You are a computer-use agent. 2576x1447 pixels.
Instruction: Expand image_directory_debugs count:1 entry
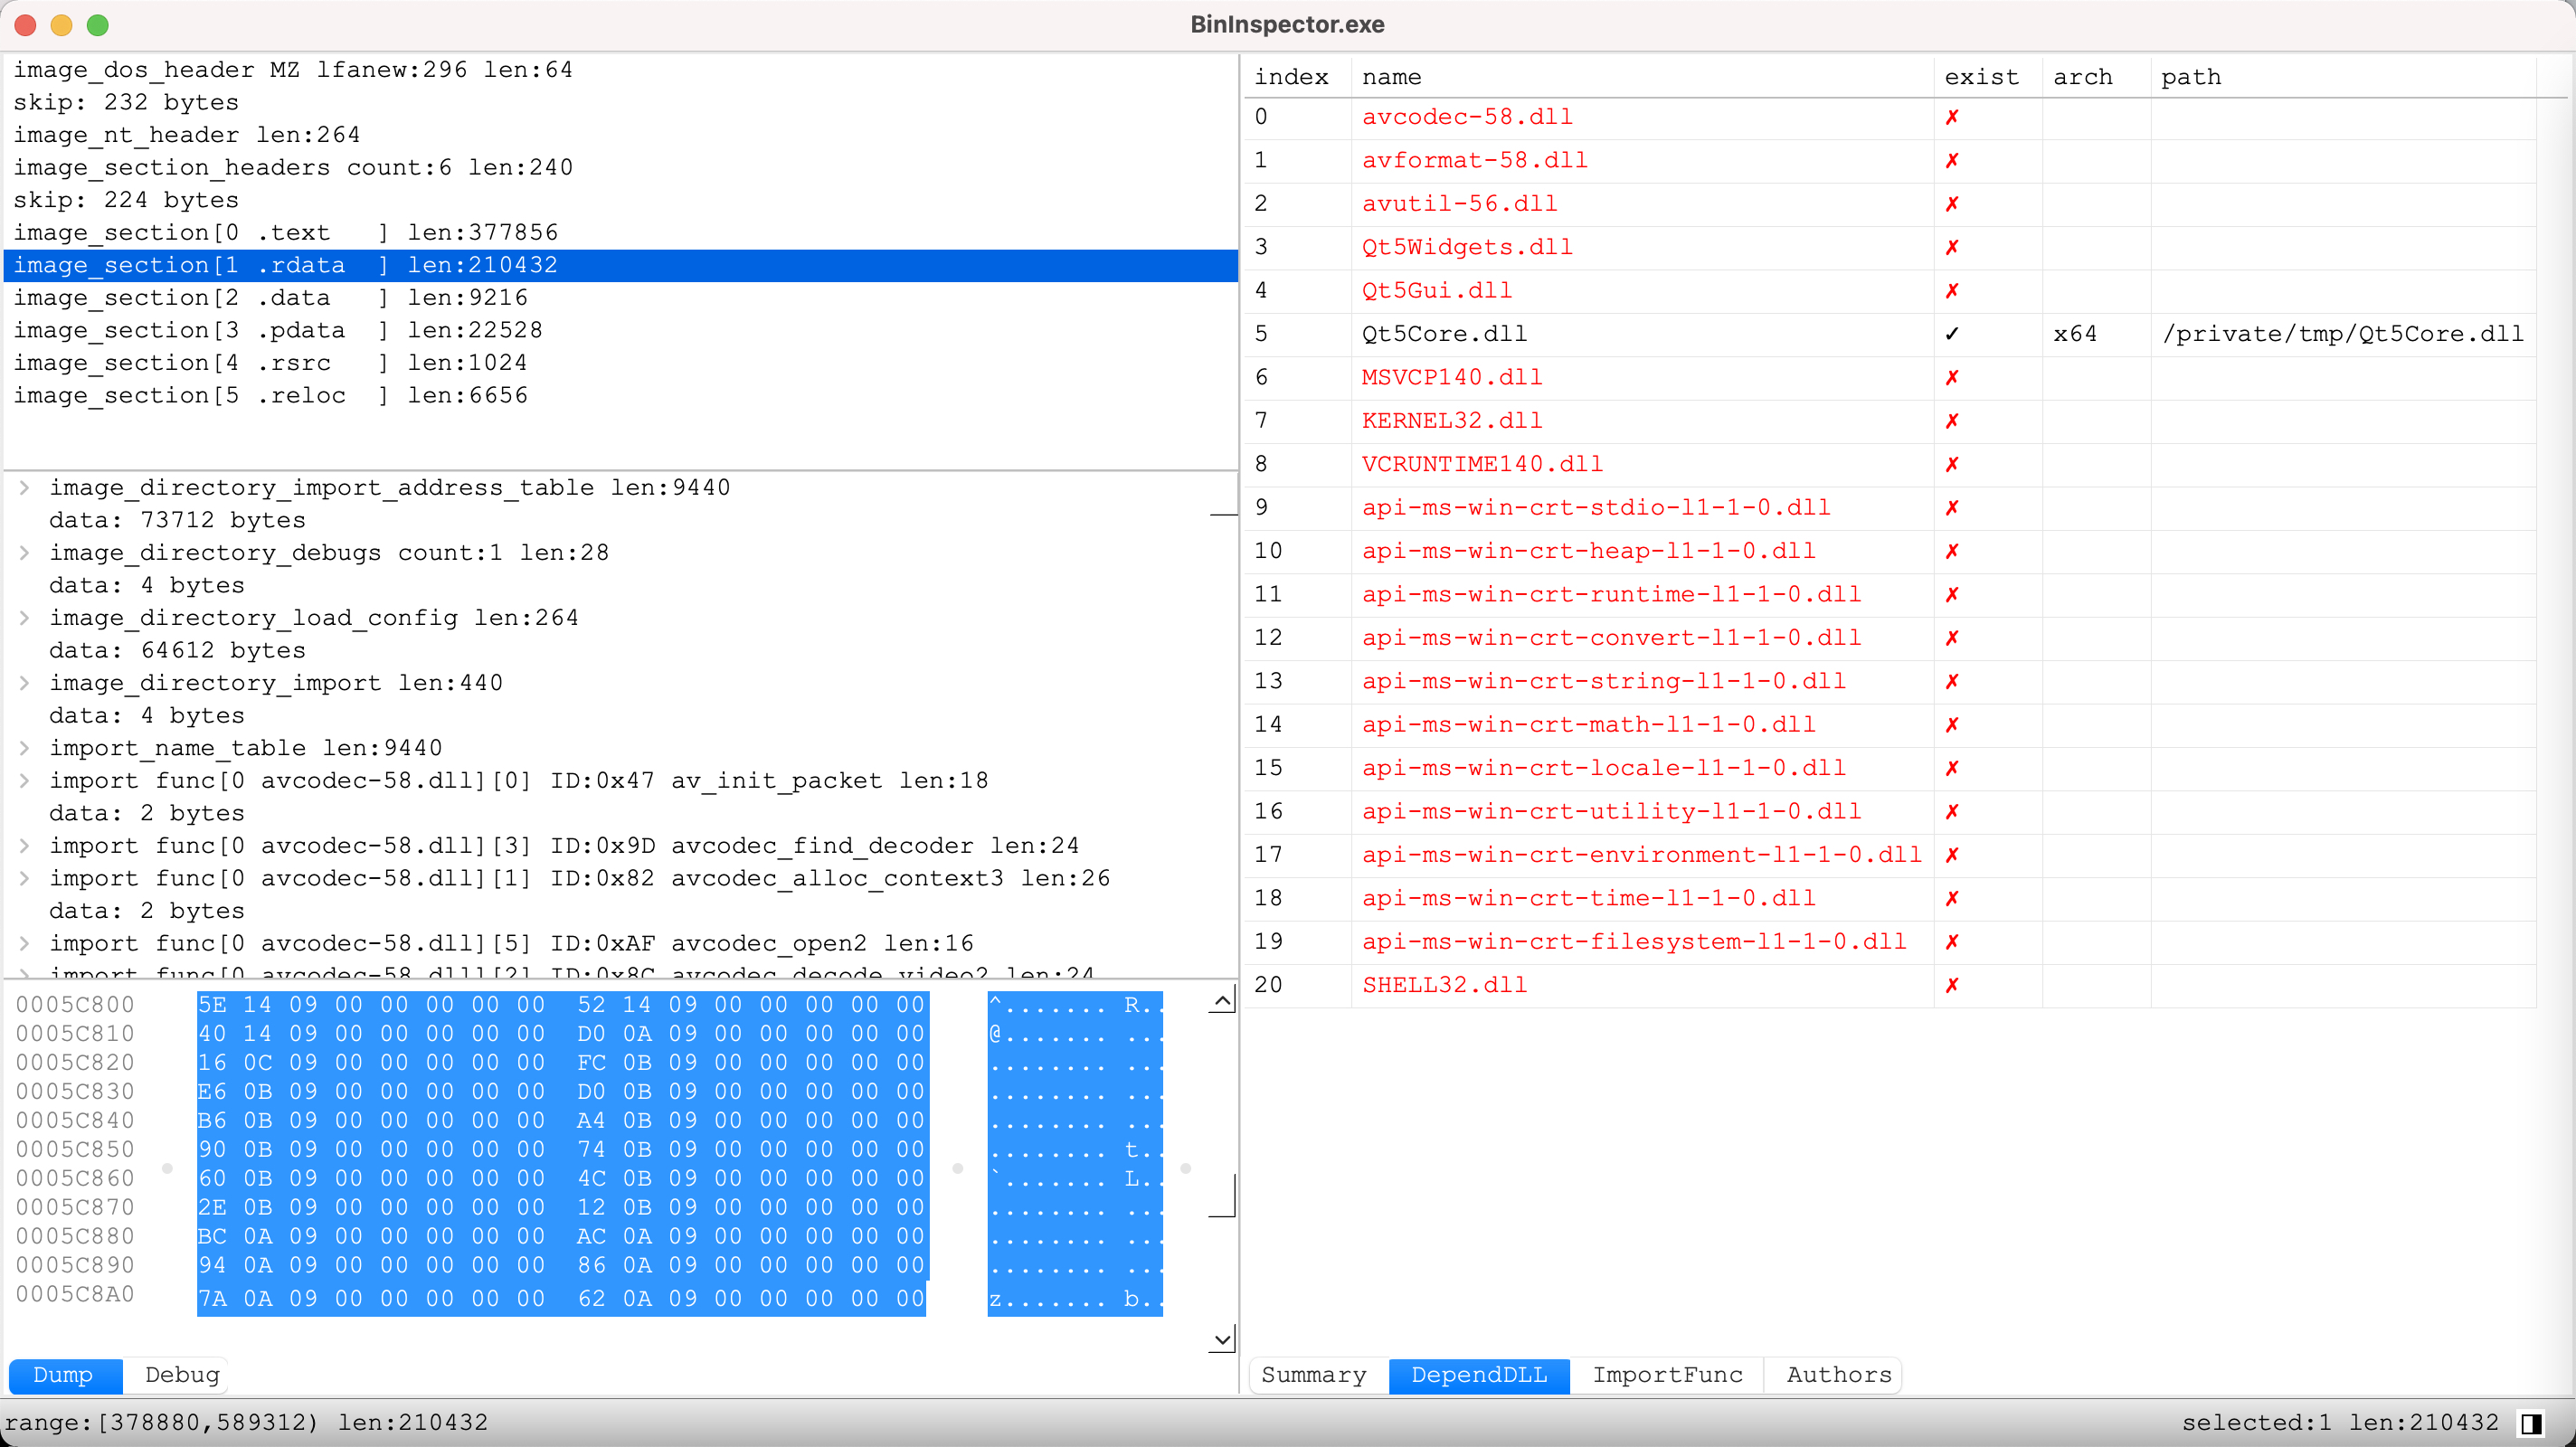point(23,552)
